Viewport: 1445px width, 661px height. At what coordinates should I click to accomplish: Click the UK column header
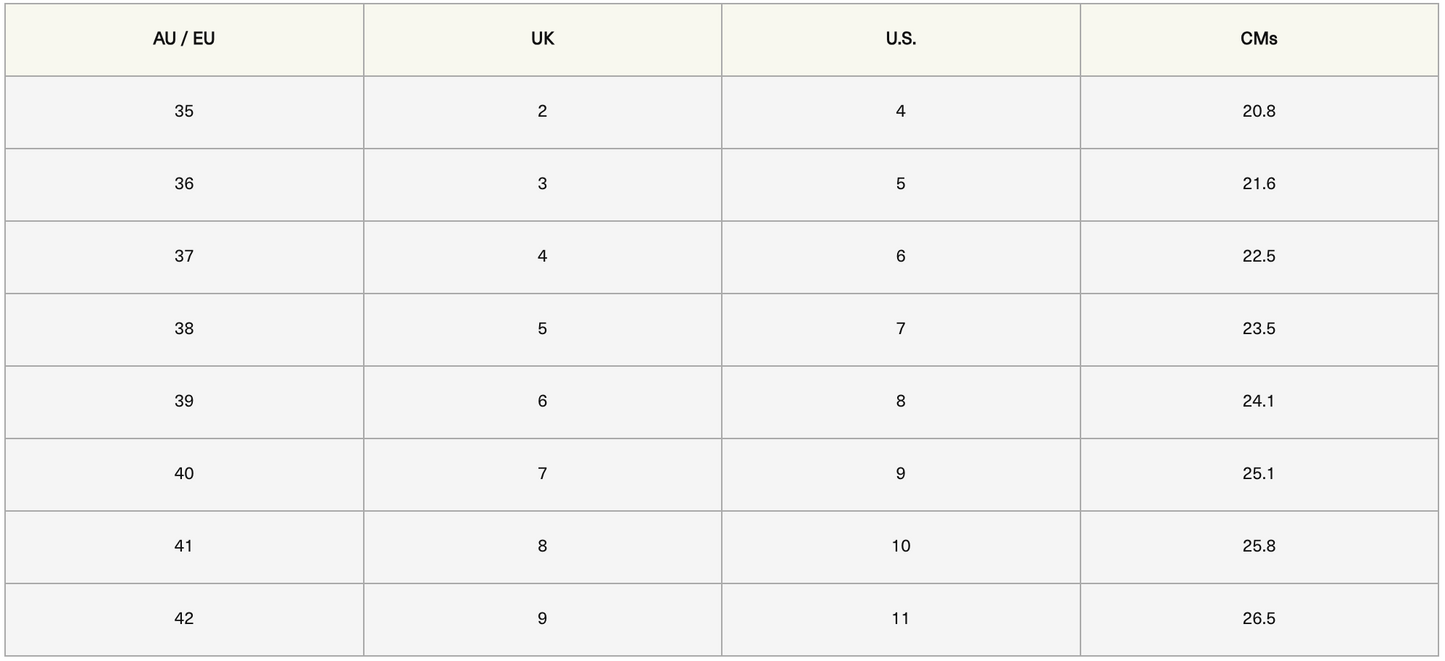pyautogui.click(x=542, y=40)
